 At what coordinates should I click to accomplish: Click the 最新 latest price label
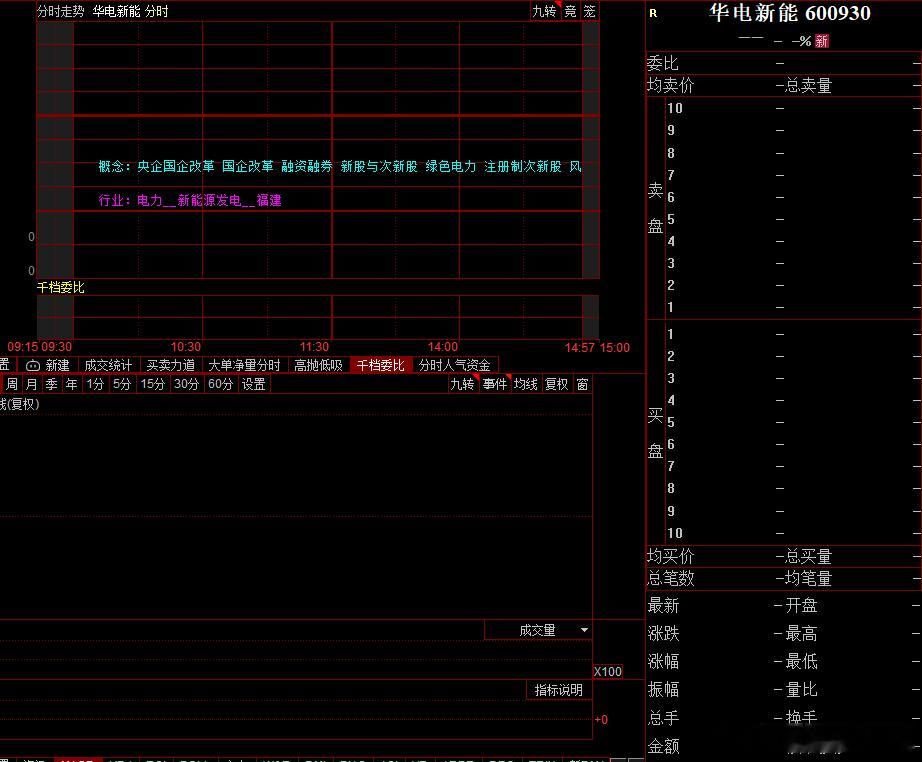coord(663,605)
